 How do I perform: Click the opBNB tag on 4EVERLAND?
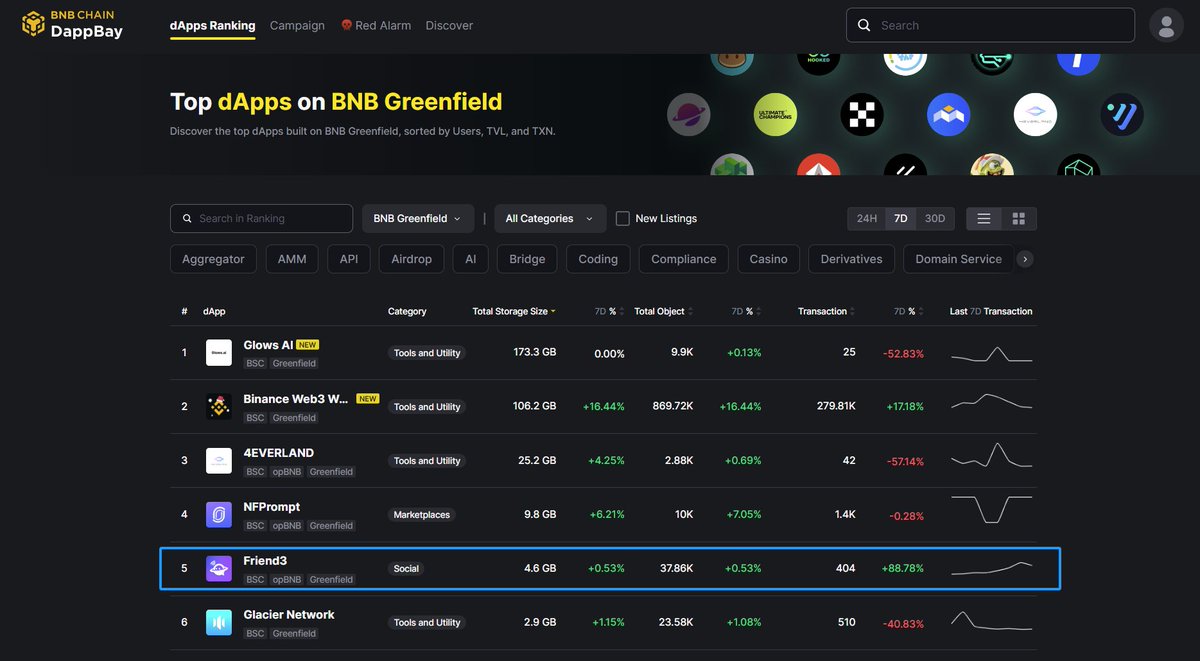(x=287, y=472)
